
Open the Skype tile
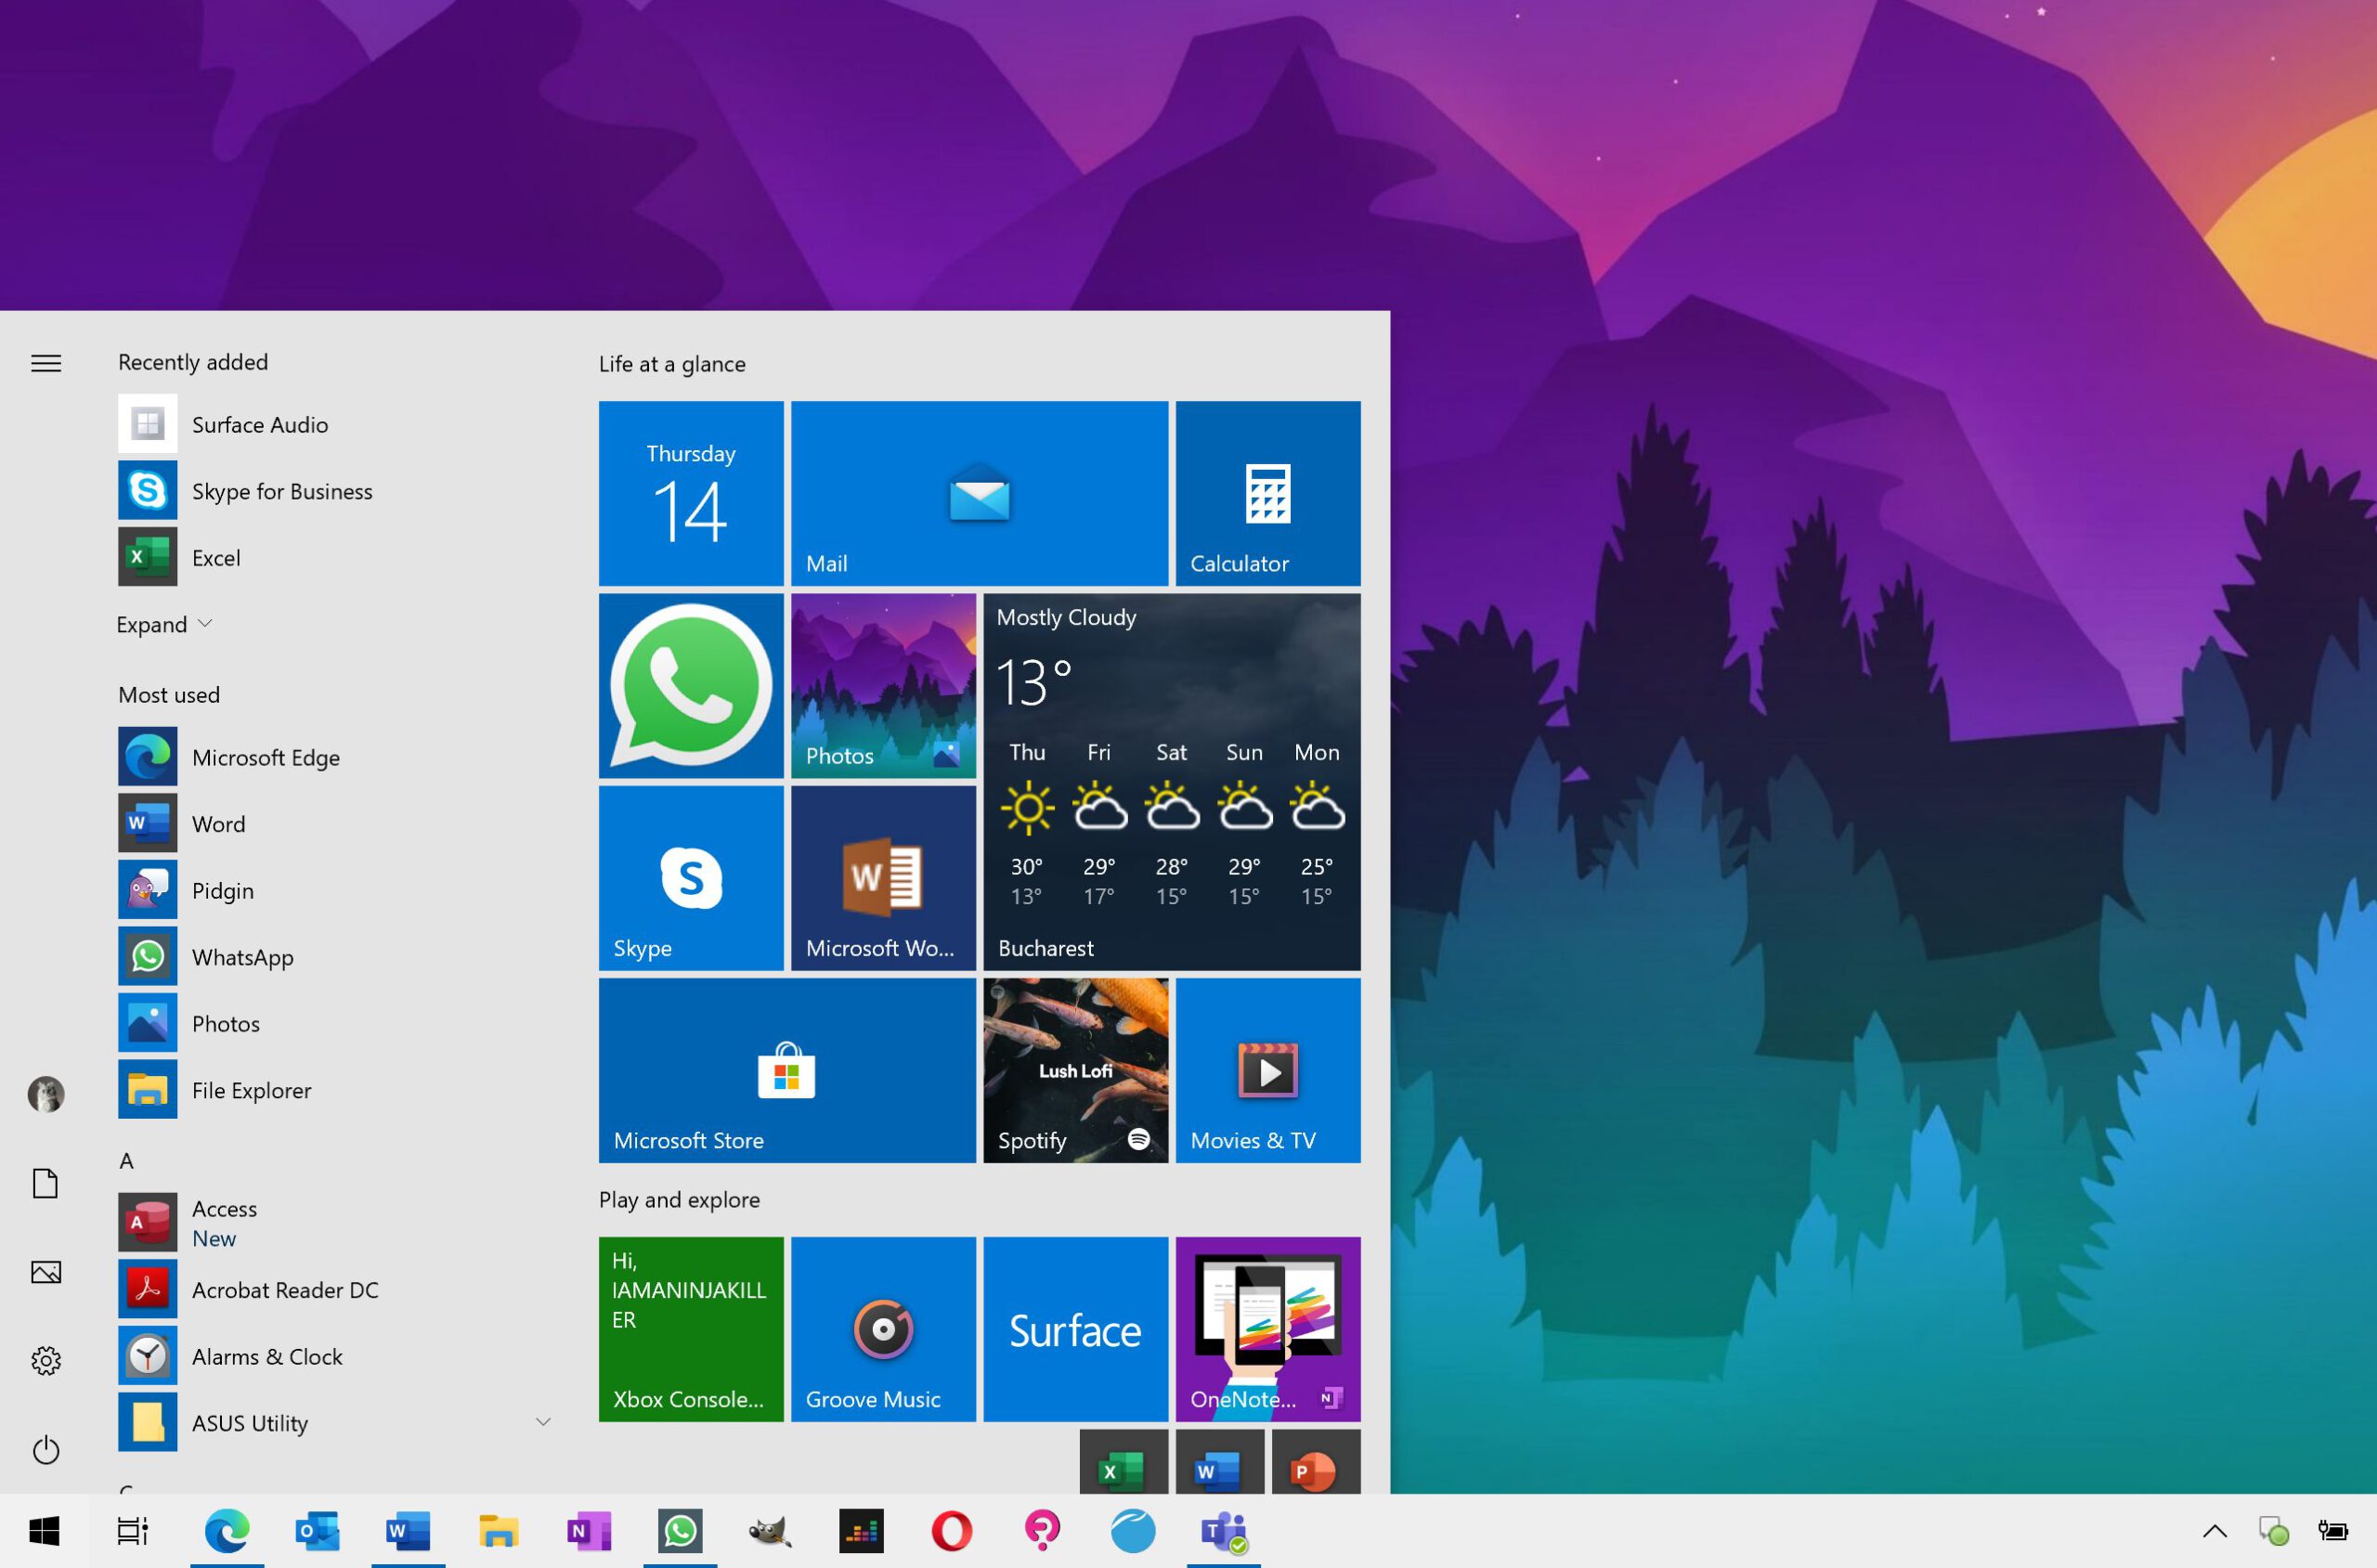[691, 878]
